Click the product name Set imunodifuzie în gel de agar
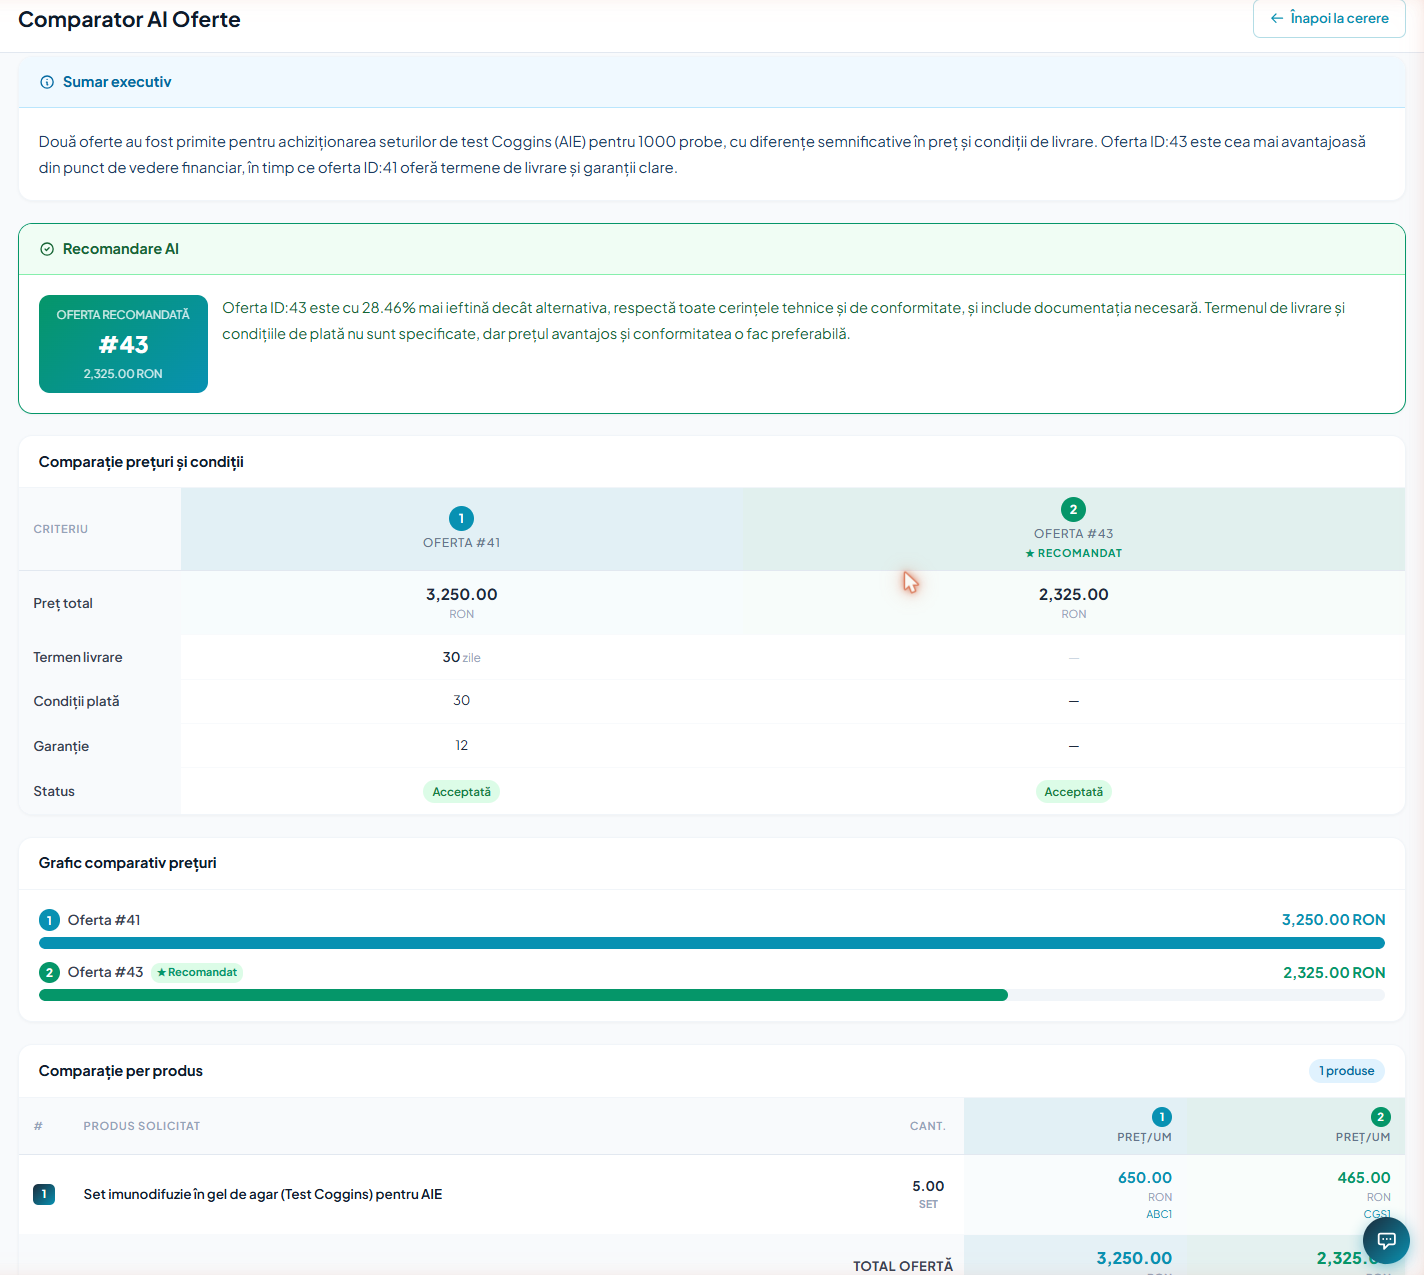This screenshot has width=1424, height=1275. (262, 1194)
